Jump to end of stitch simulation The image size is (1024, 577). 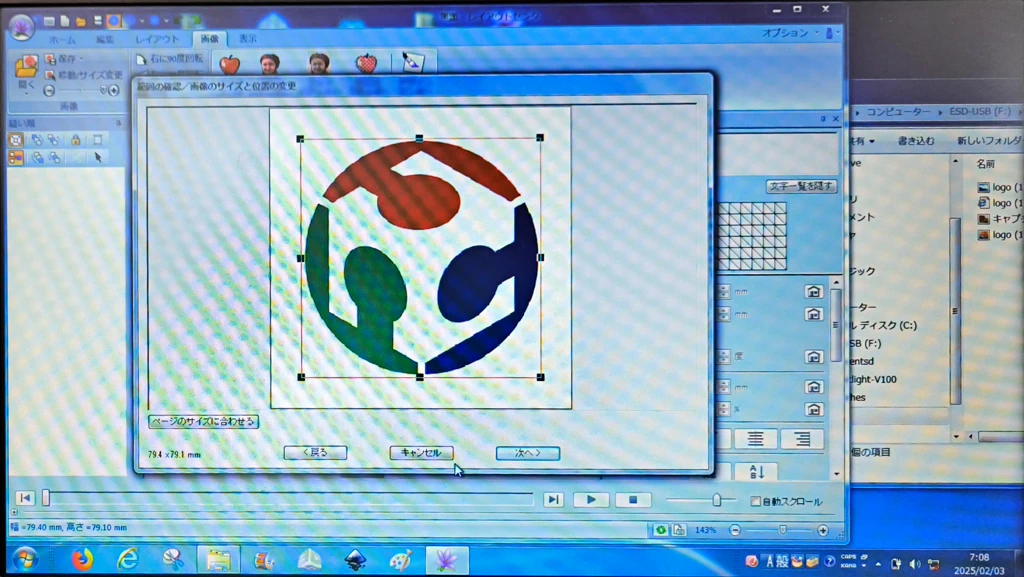coord(553,500)
